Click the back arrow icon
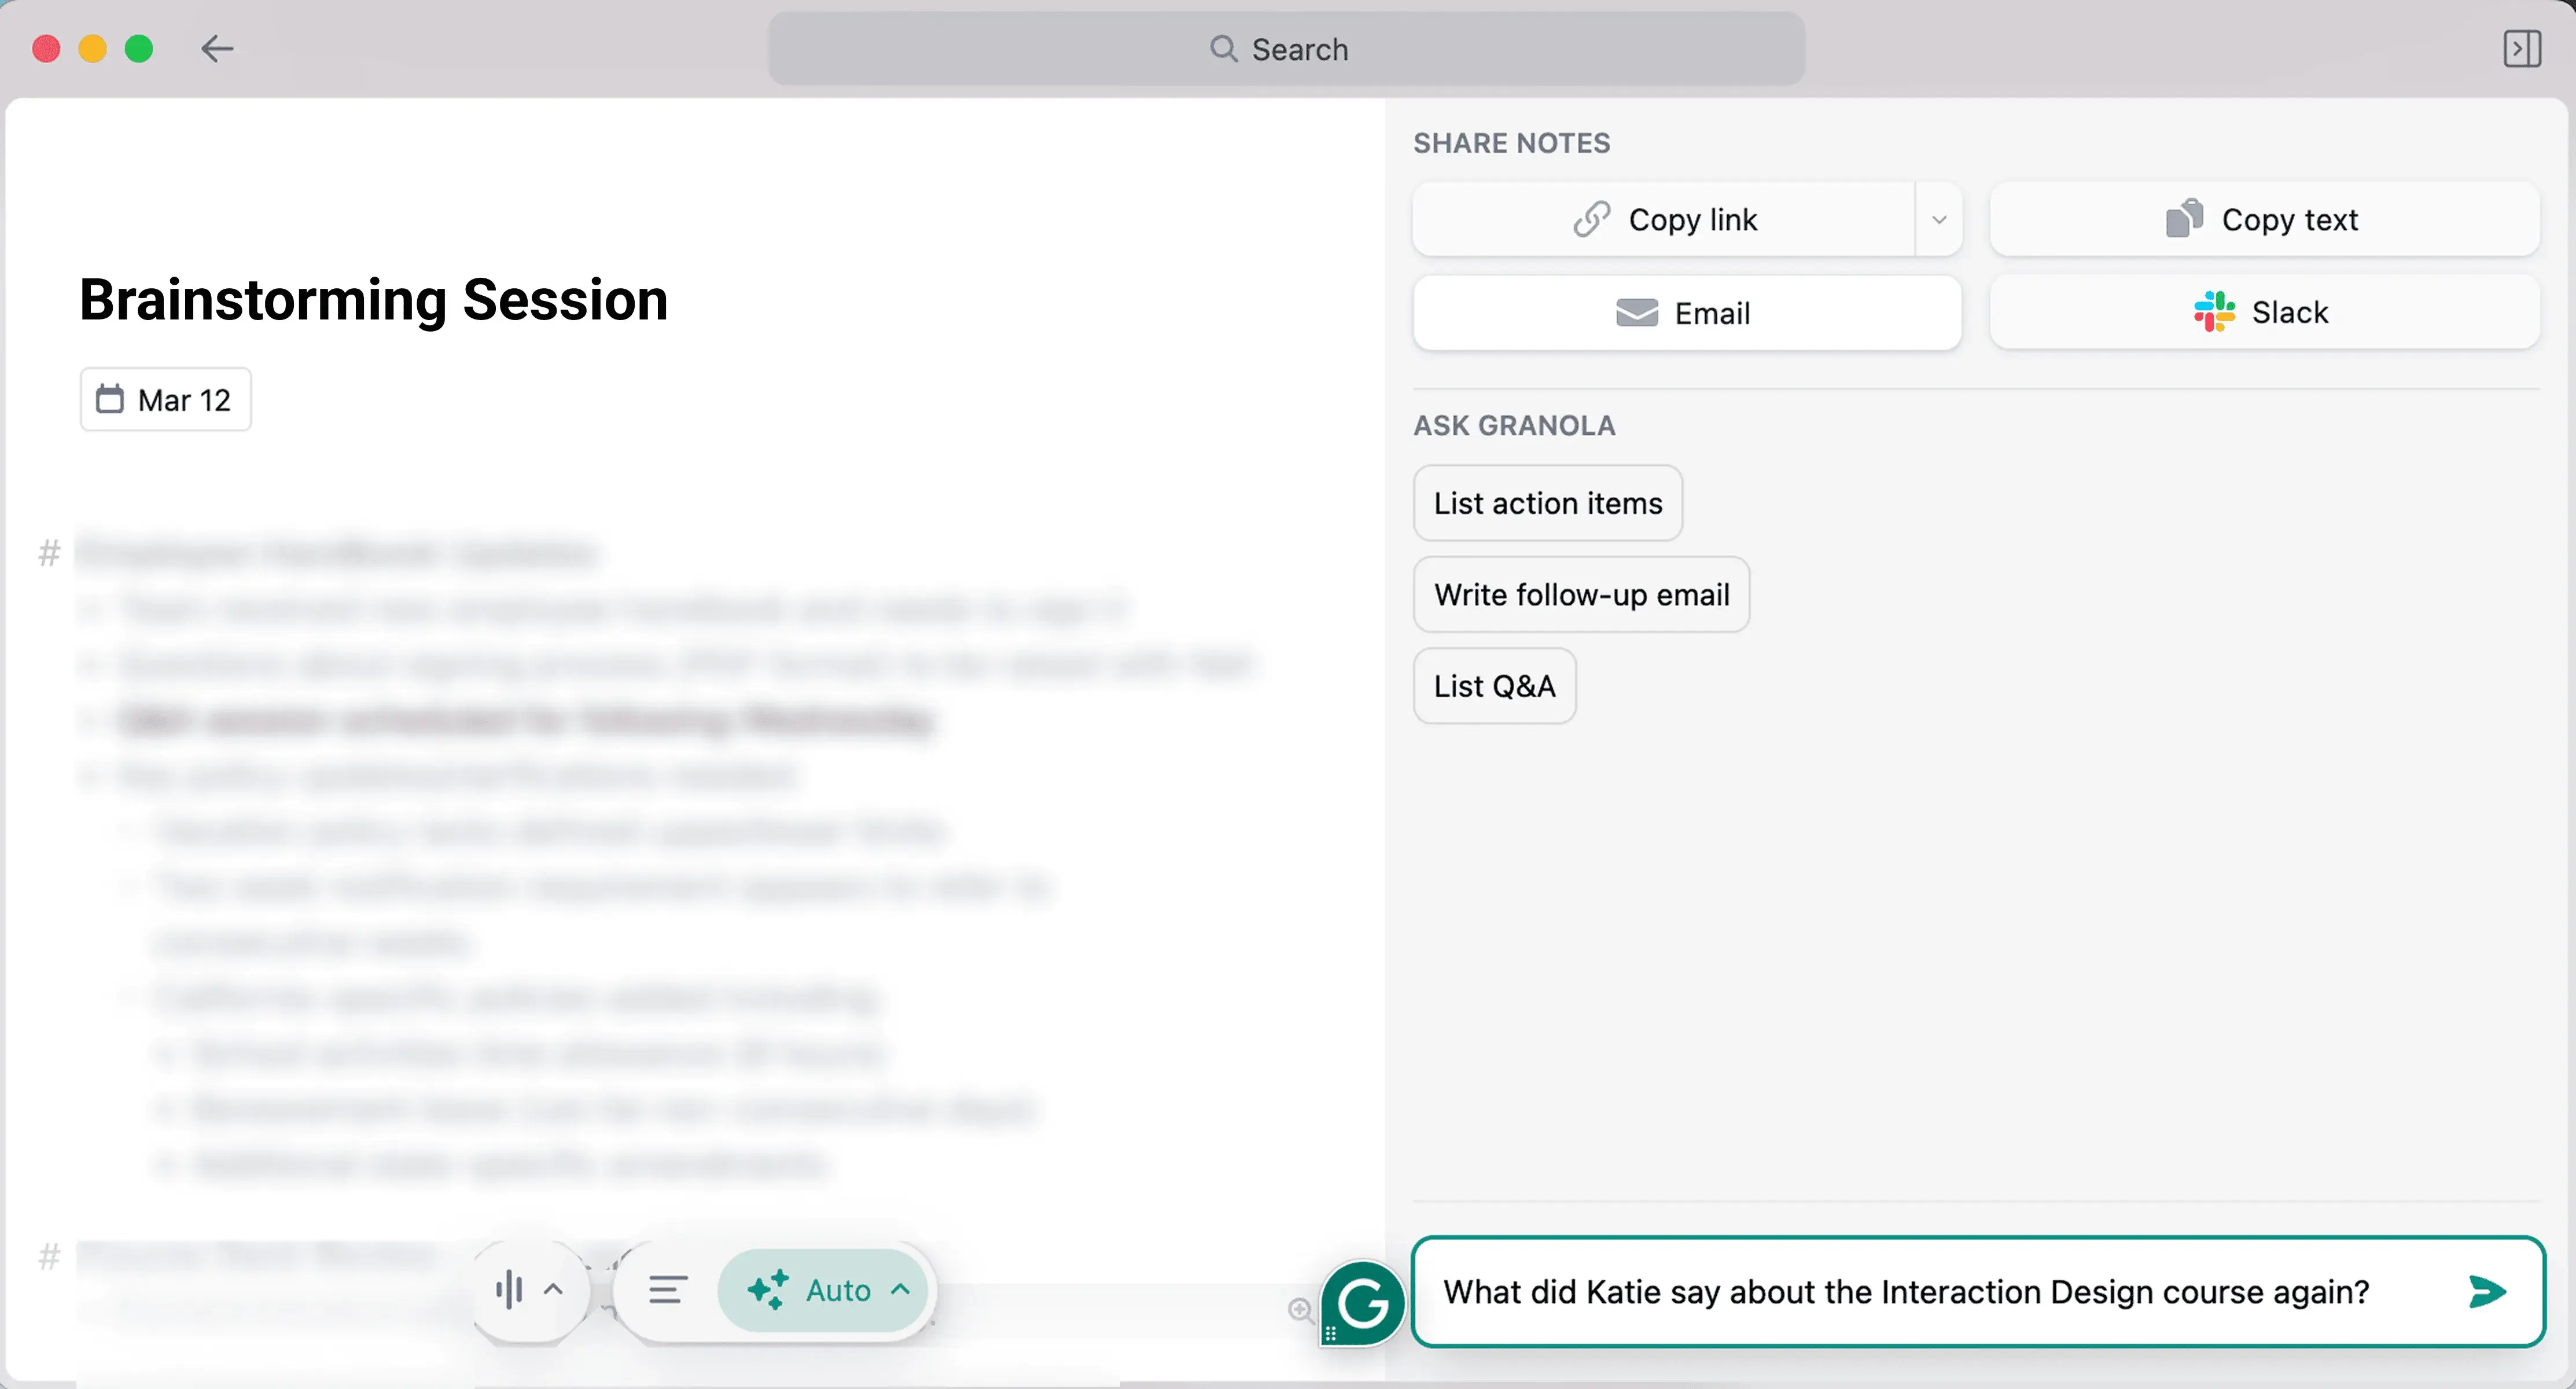 pyautogui.click(x=216, y=48)
